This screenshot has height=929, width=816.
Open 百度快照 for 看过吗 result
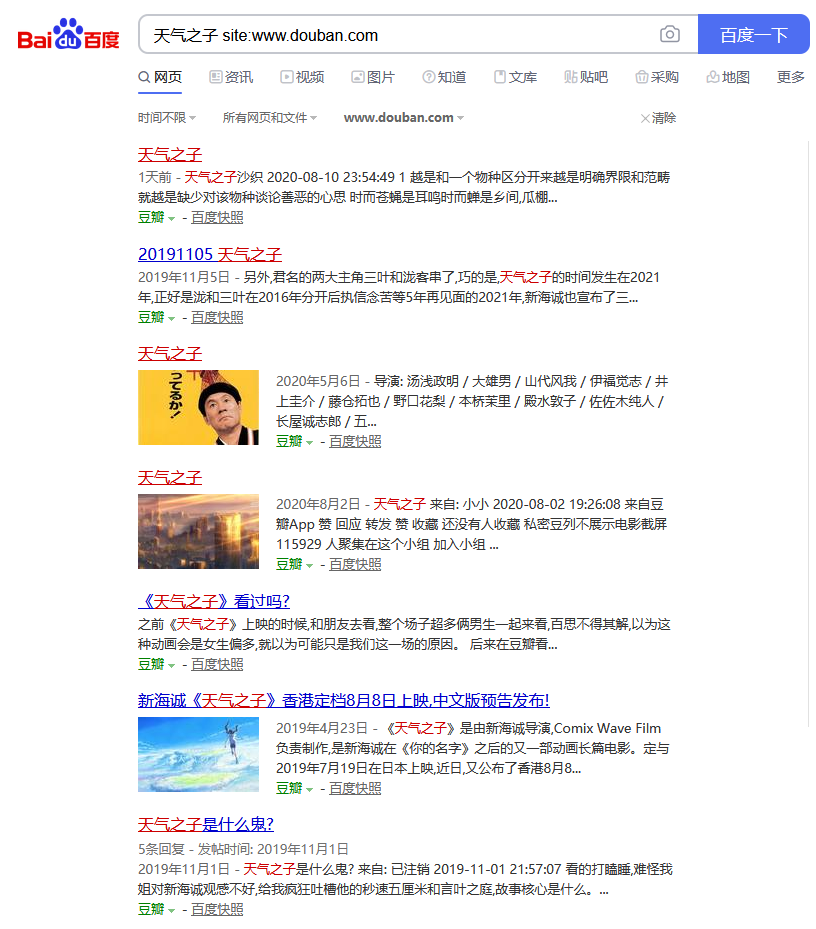pyautogui.click(x=217, y=665)
